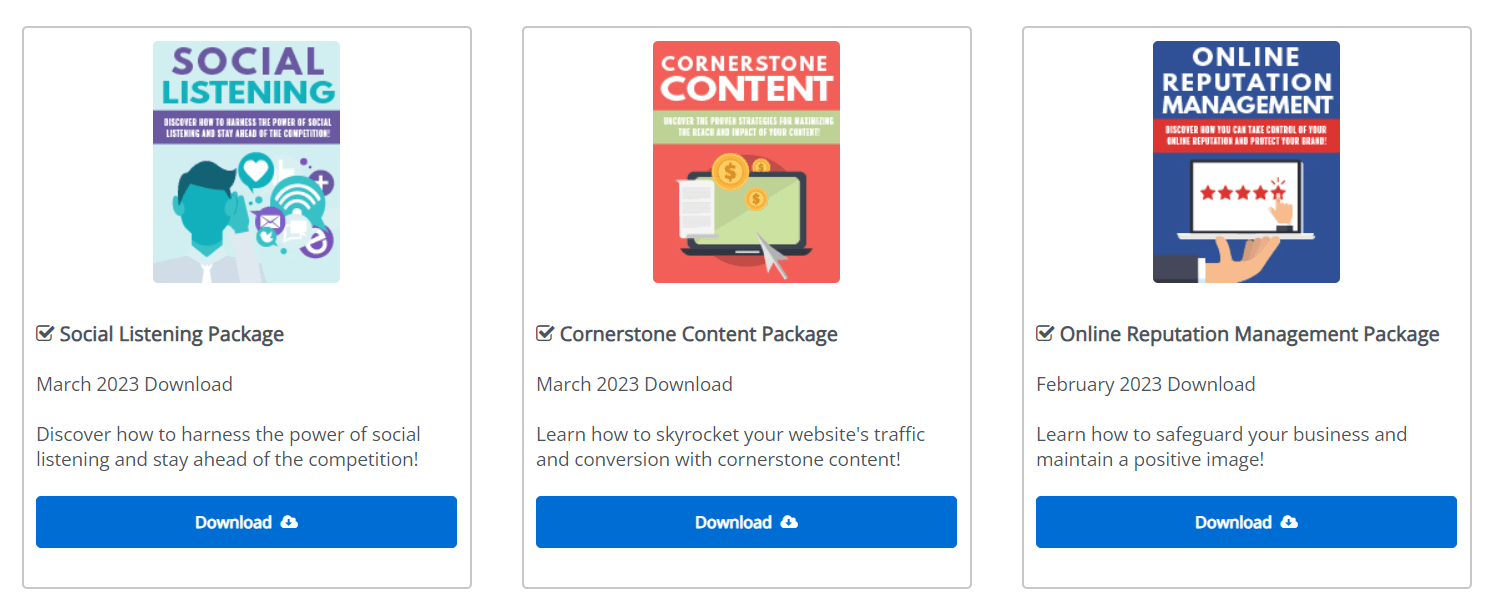Open the Cornerstone Content cover image

pos(746,162)
